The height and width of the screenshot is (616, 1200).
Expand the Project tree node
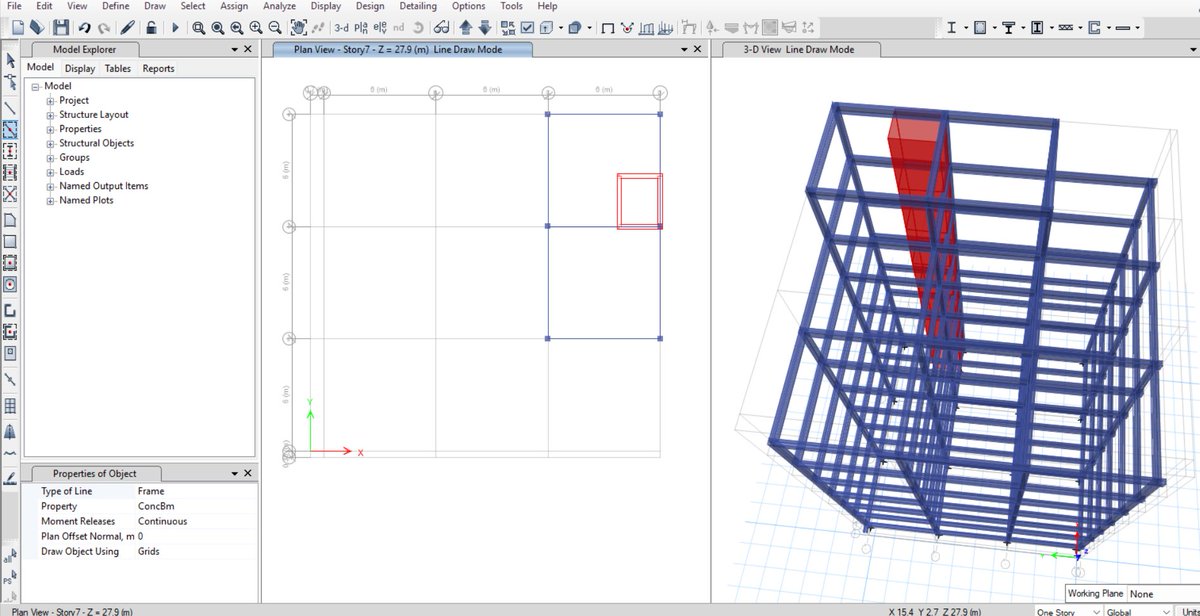[x=50, y=101]
